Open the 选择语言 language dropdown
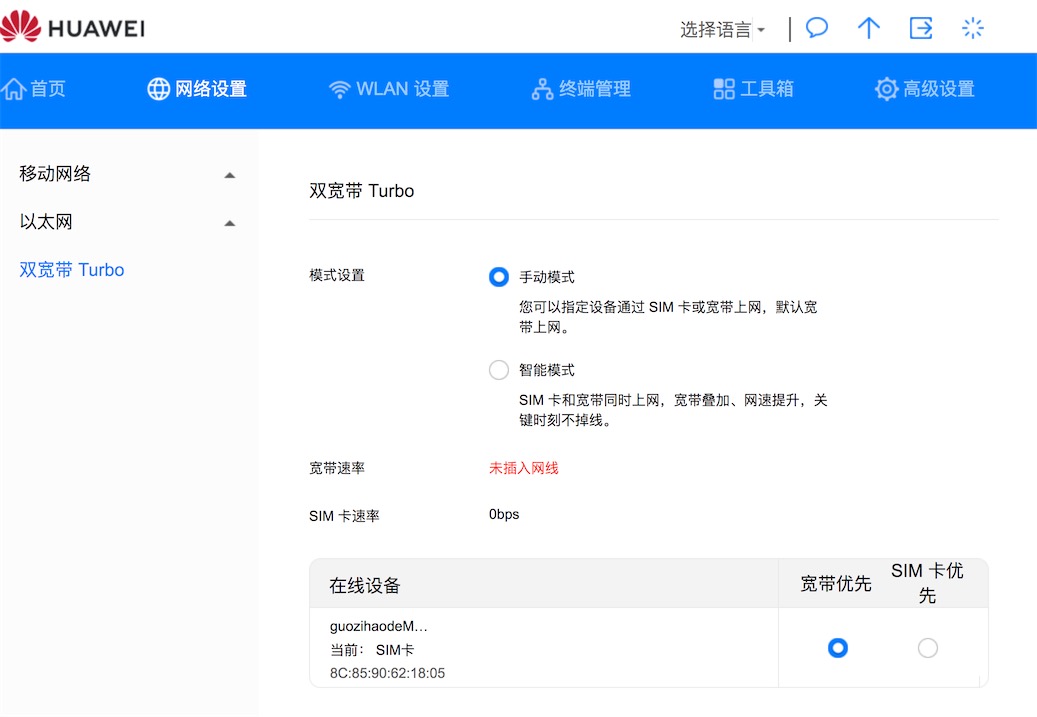The image size is (1037, 717). click(722, 28)
